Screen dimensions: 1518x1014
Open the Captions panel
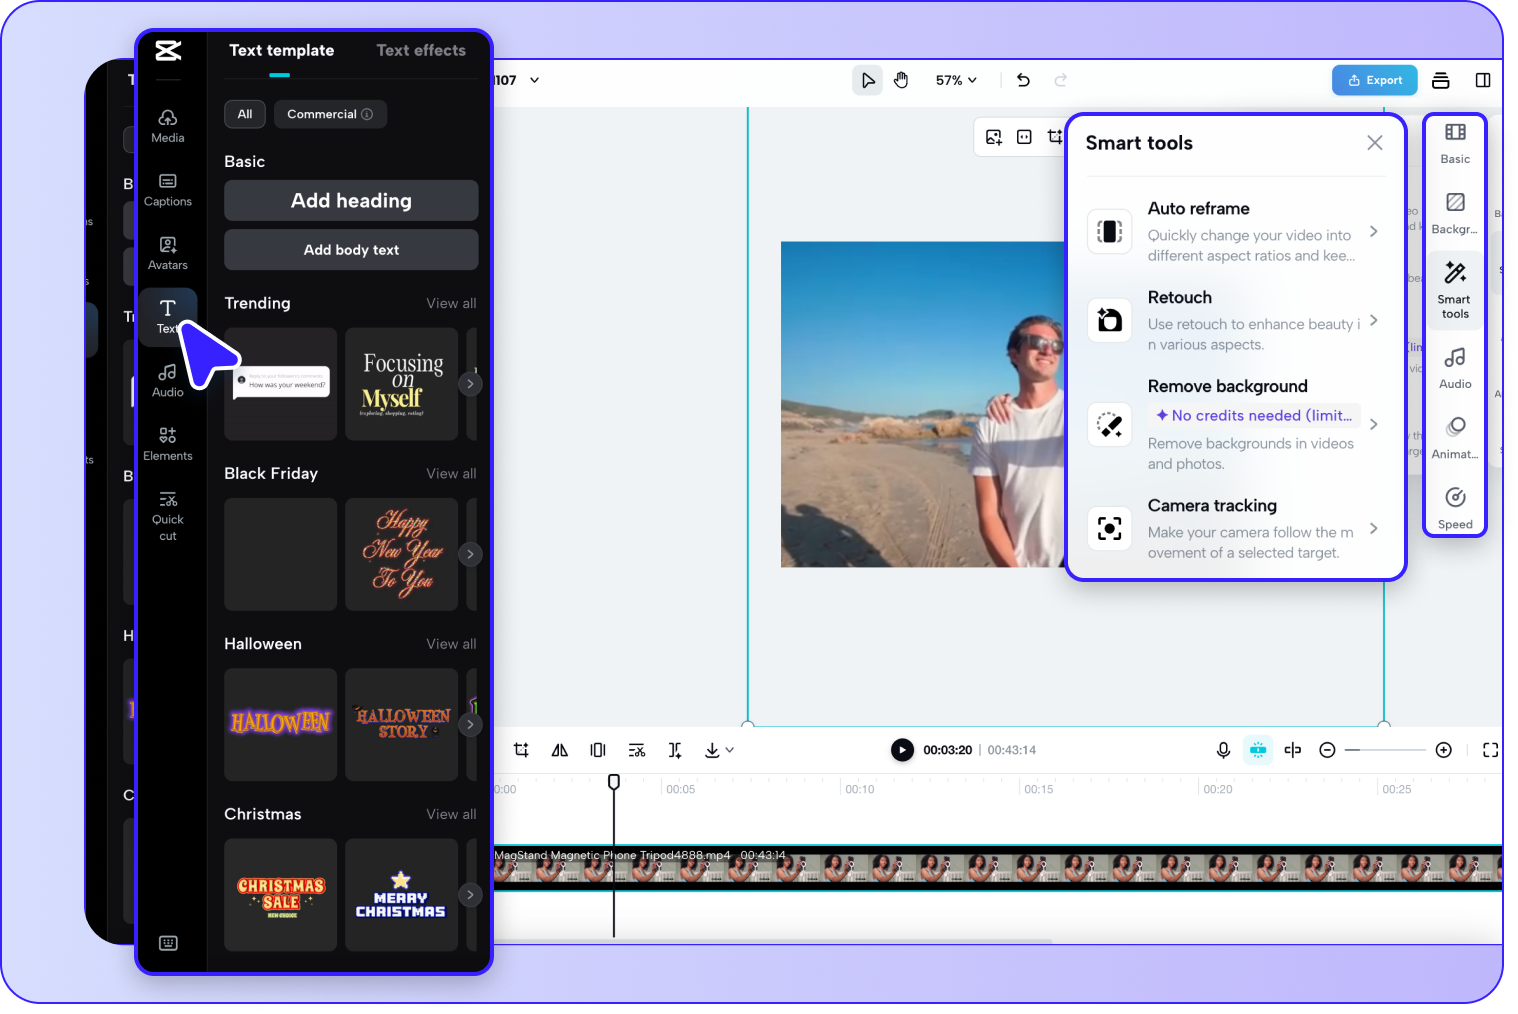tap(168, 189)
